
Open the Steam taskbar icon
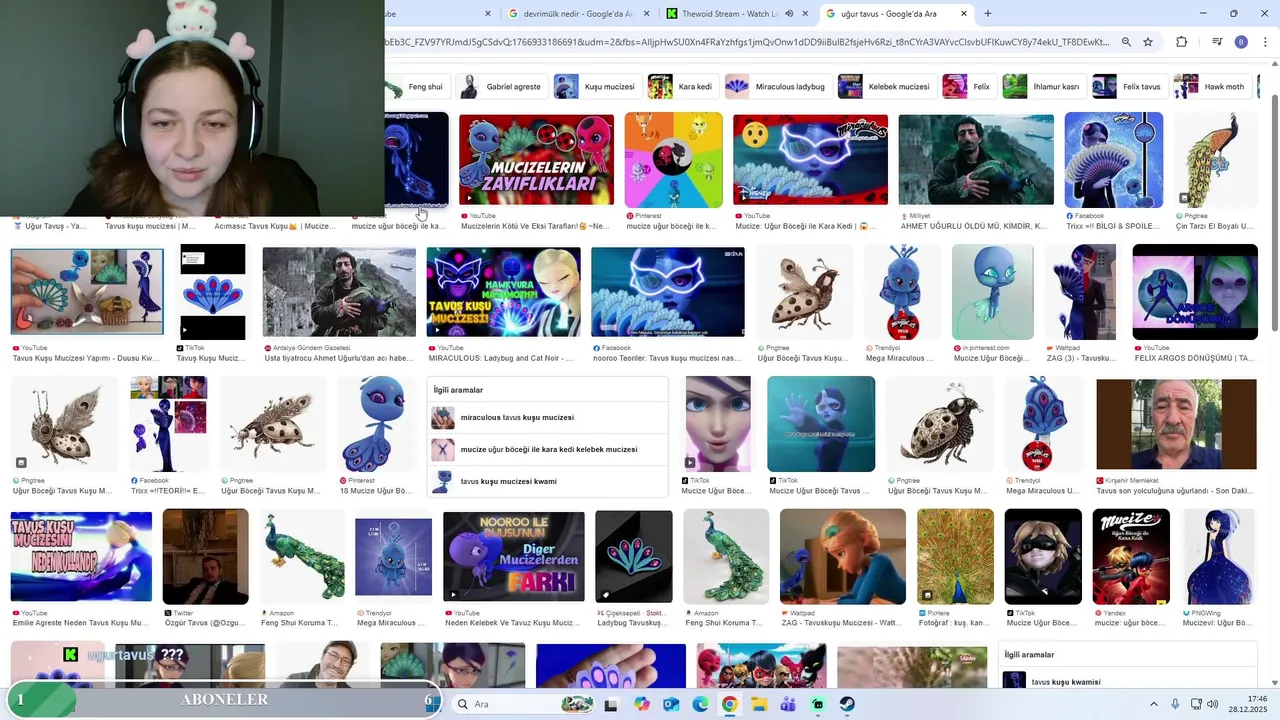(x=847, y=704)
